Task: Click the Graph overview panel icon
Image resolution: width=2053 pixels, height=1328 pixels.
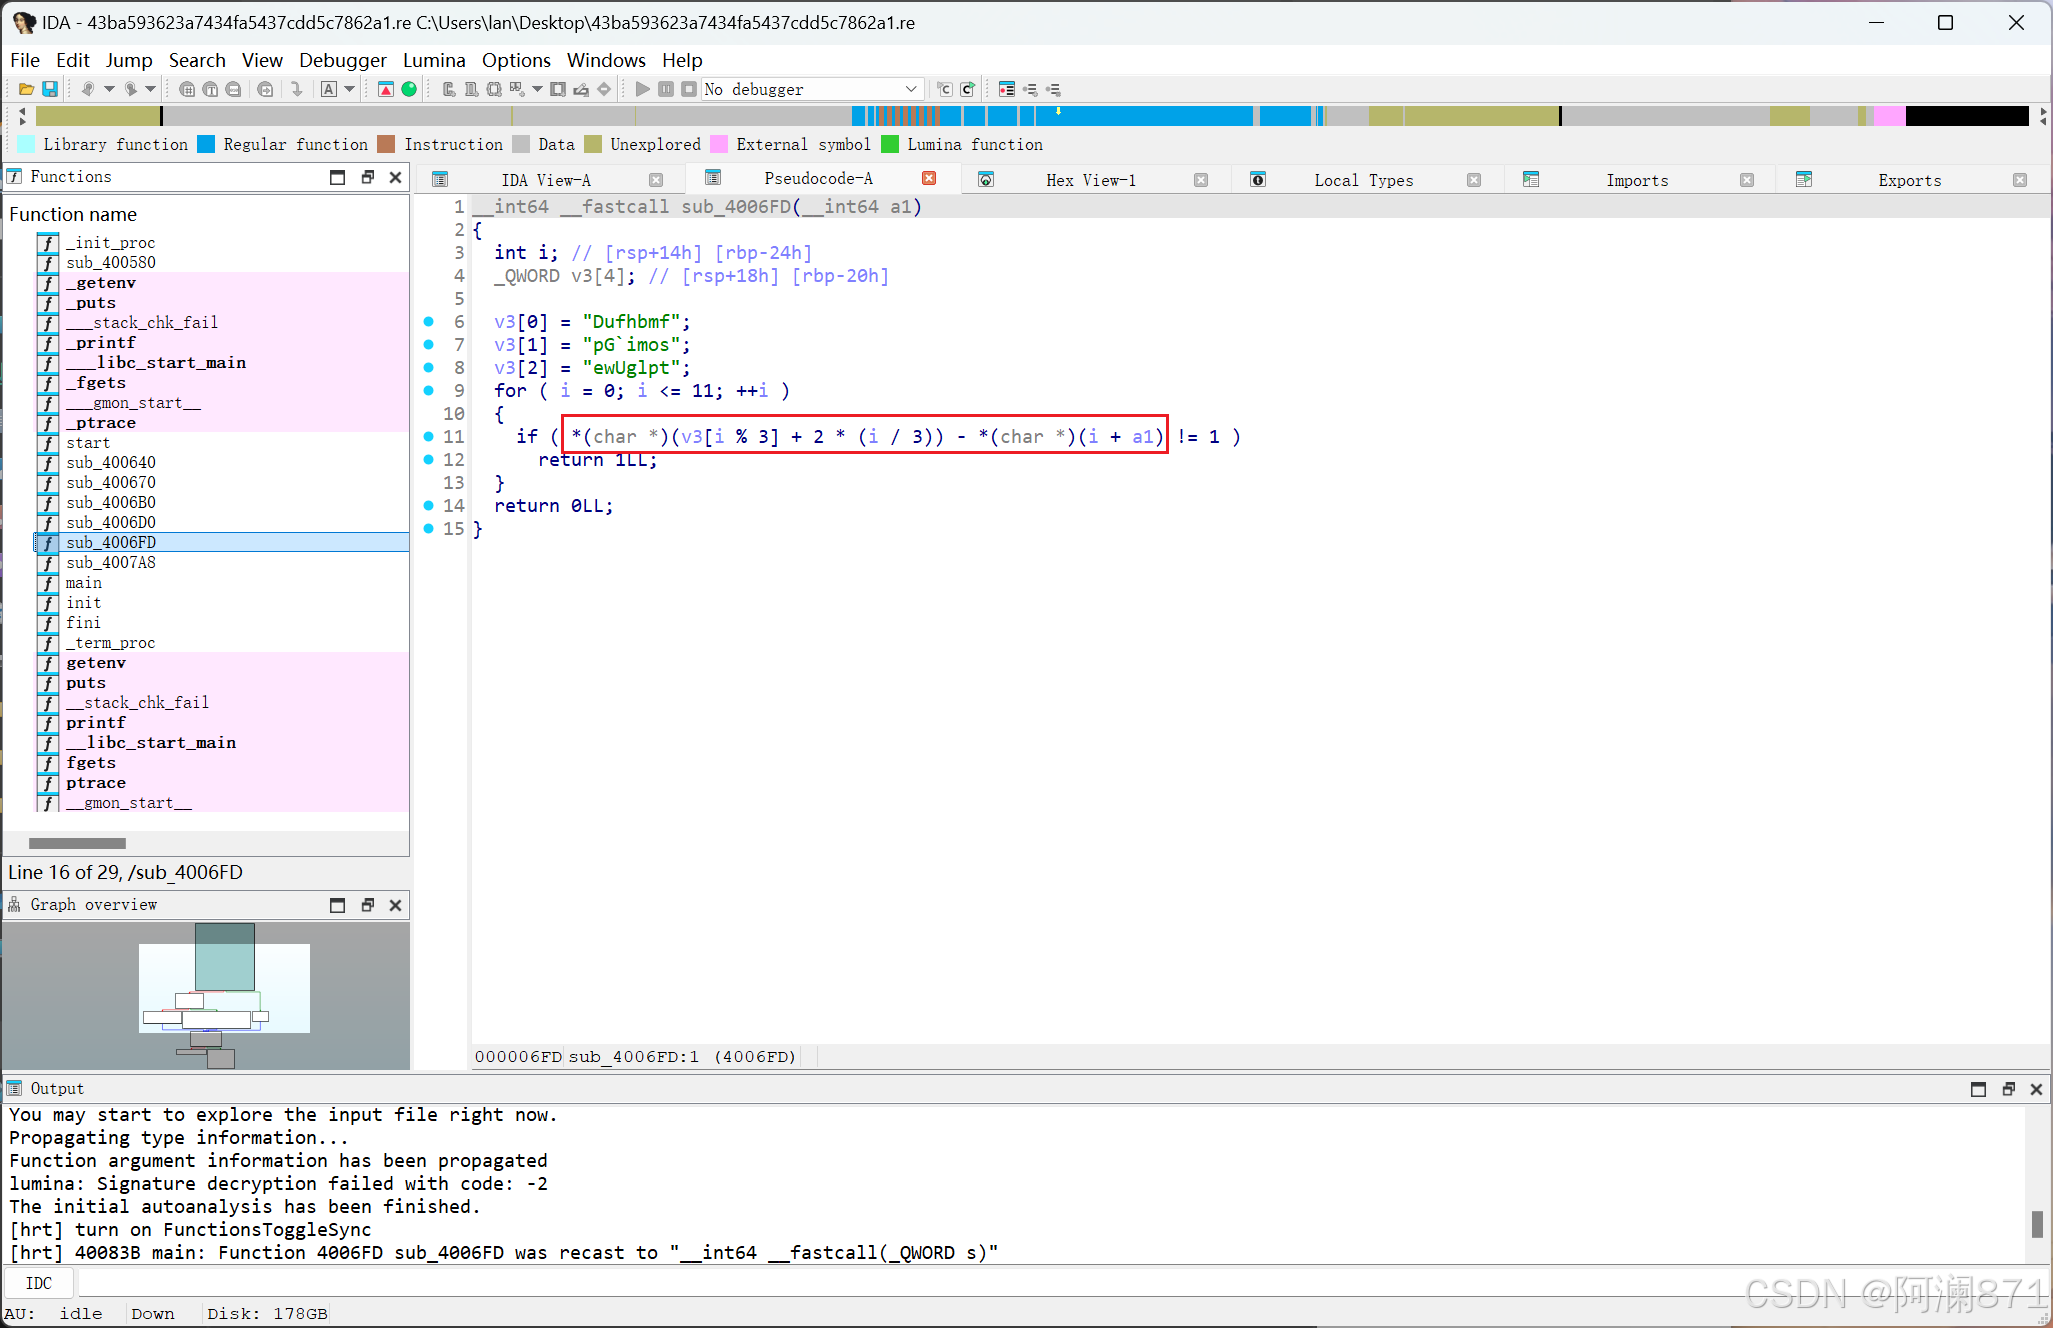Action: pyautogui.click(x=15, y=904)
